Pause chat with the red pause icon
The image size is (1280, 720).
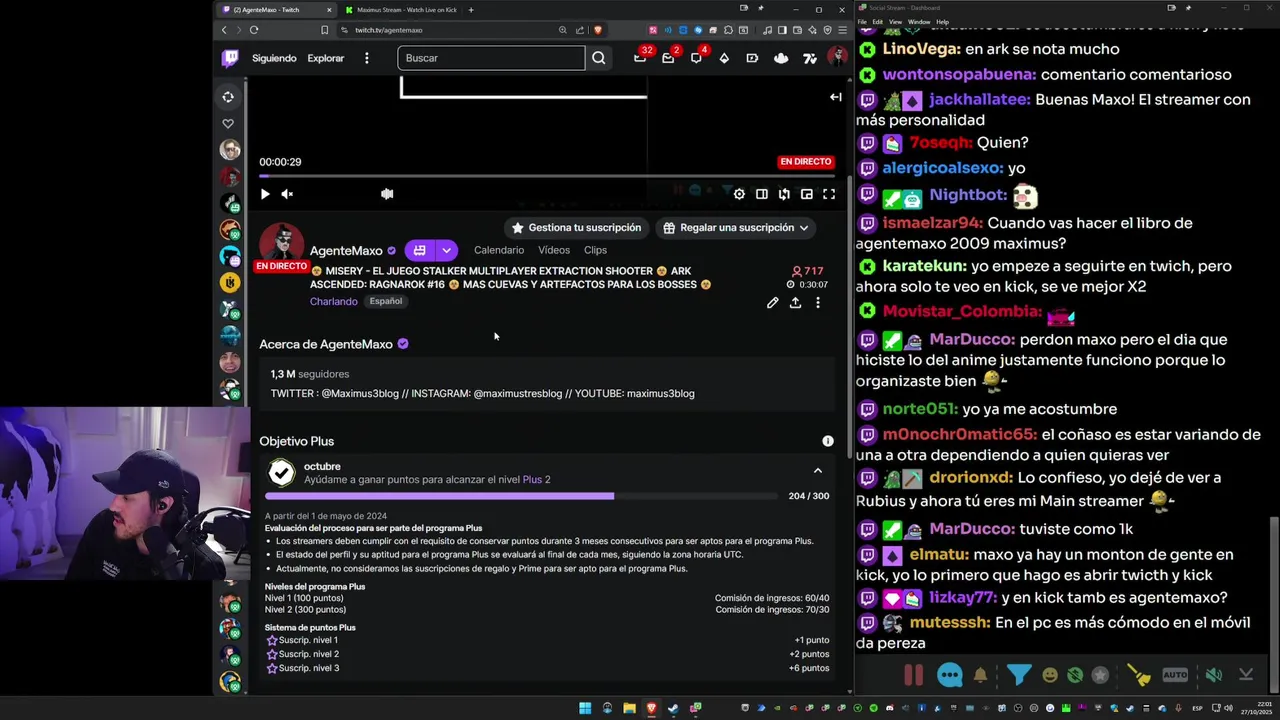(x=914, y=675)
